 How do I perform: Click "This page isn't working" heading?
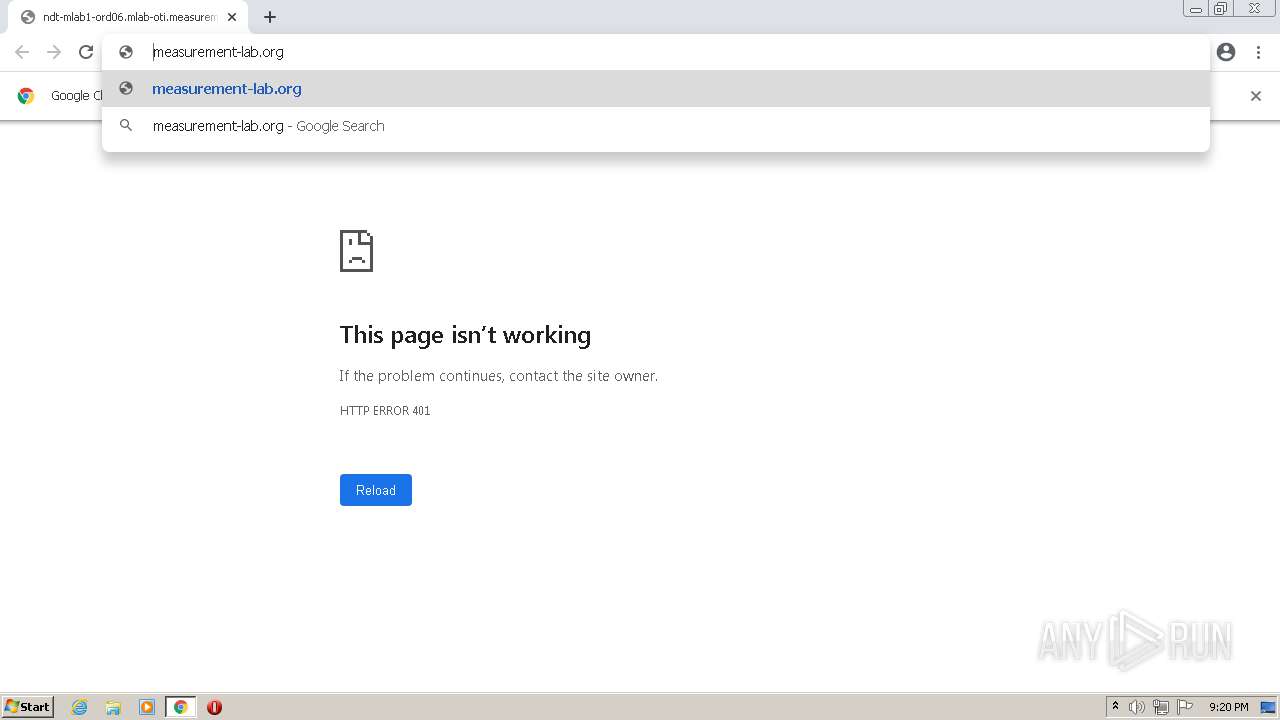(x=465, y=335)
